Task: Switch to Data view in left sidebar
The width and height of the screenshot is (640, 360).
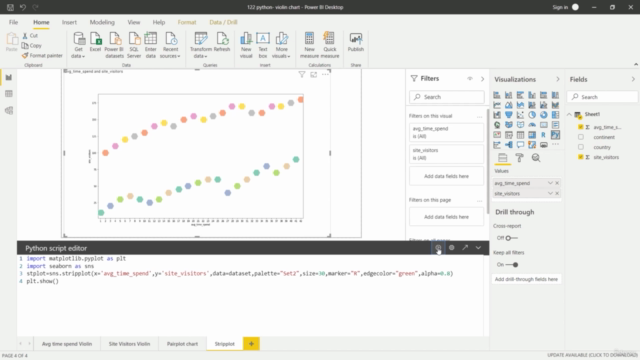Action: (x=9, y=94)
